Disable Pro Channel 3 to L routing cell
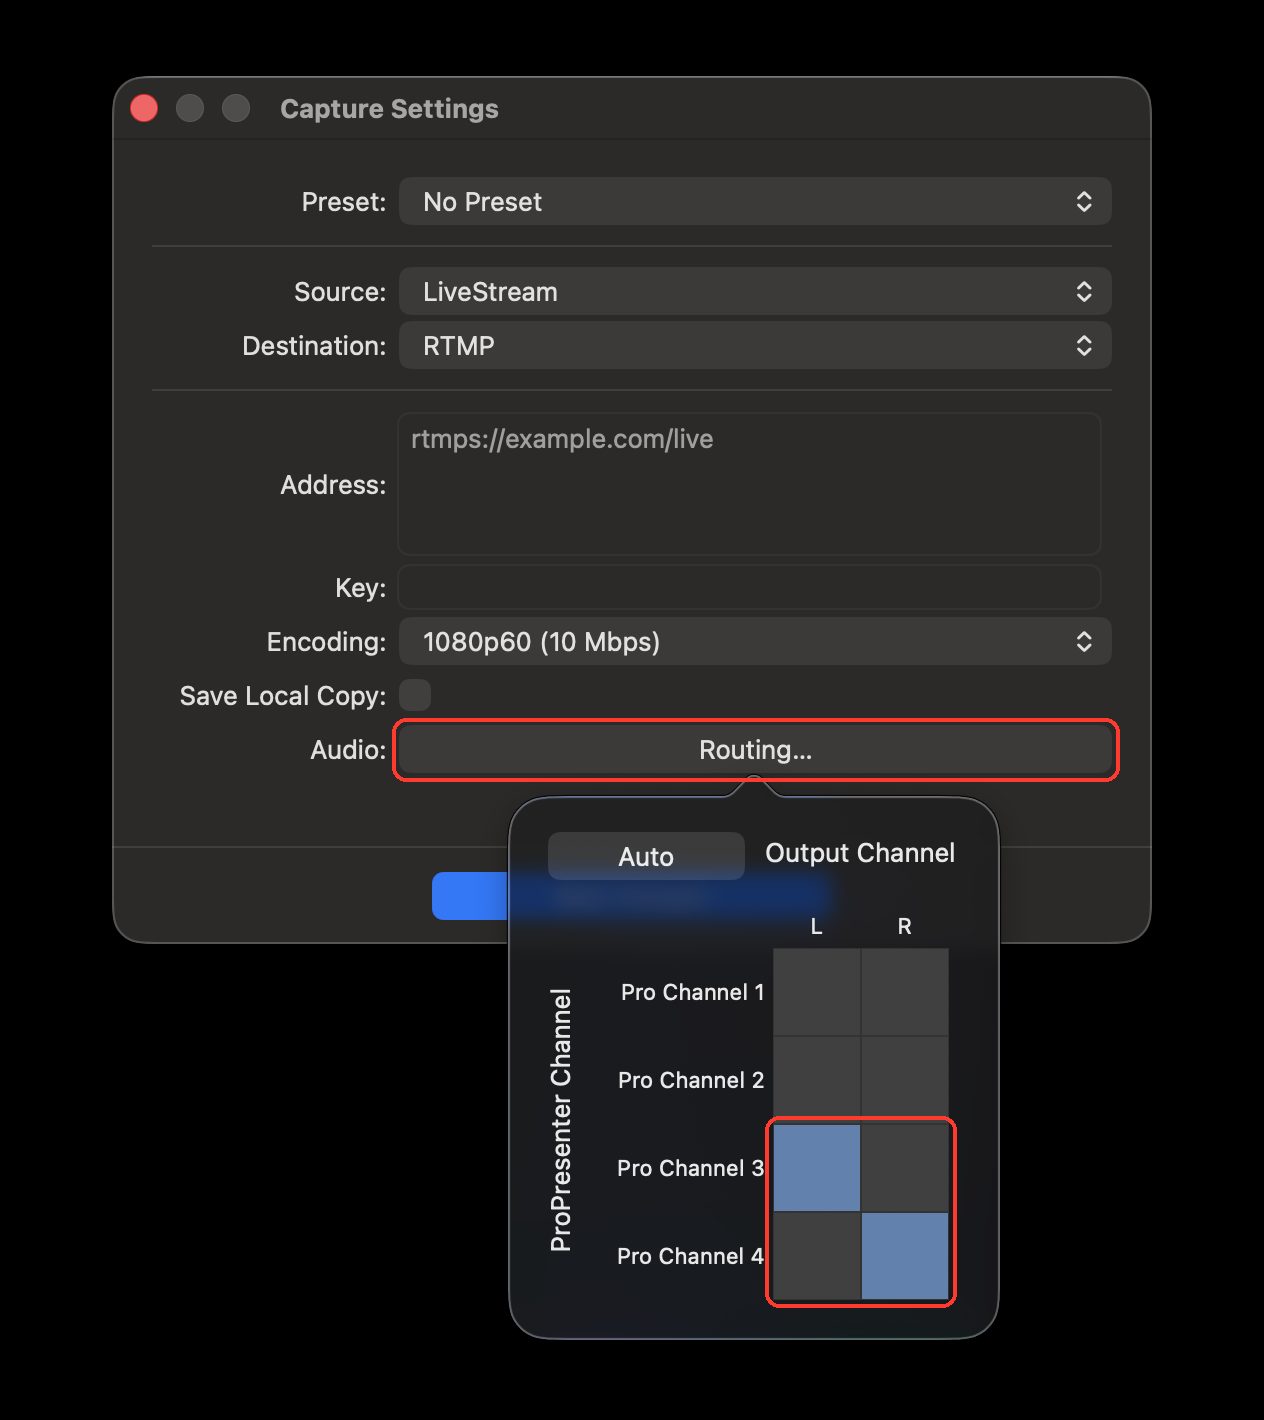 point(817,1168)
